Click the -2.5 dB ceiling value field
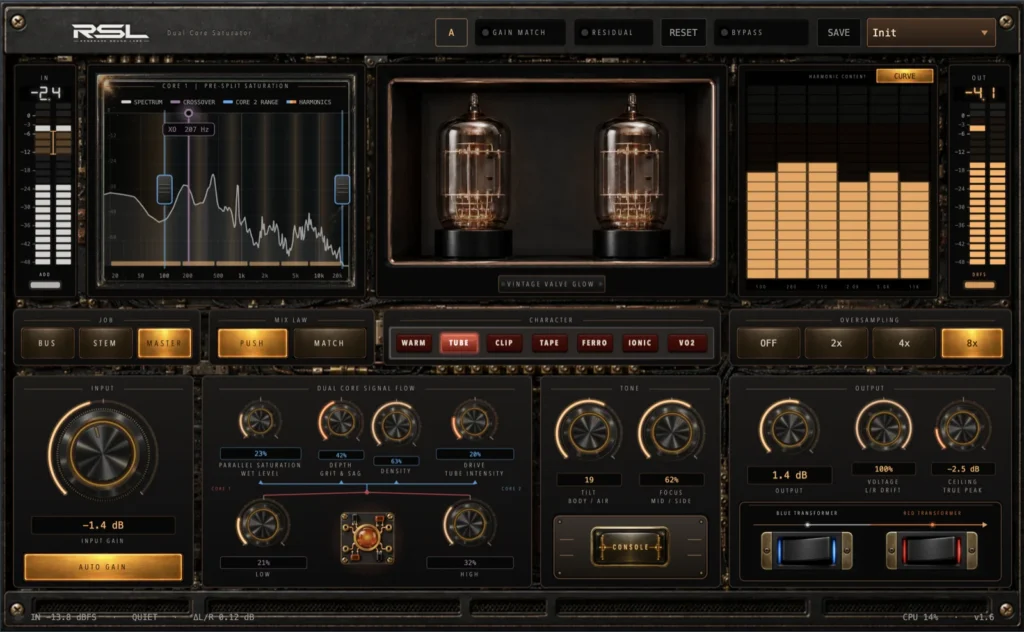The height and width of the screenshot is (632, 1024). click(x=963, y=469)
